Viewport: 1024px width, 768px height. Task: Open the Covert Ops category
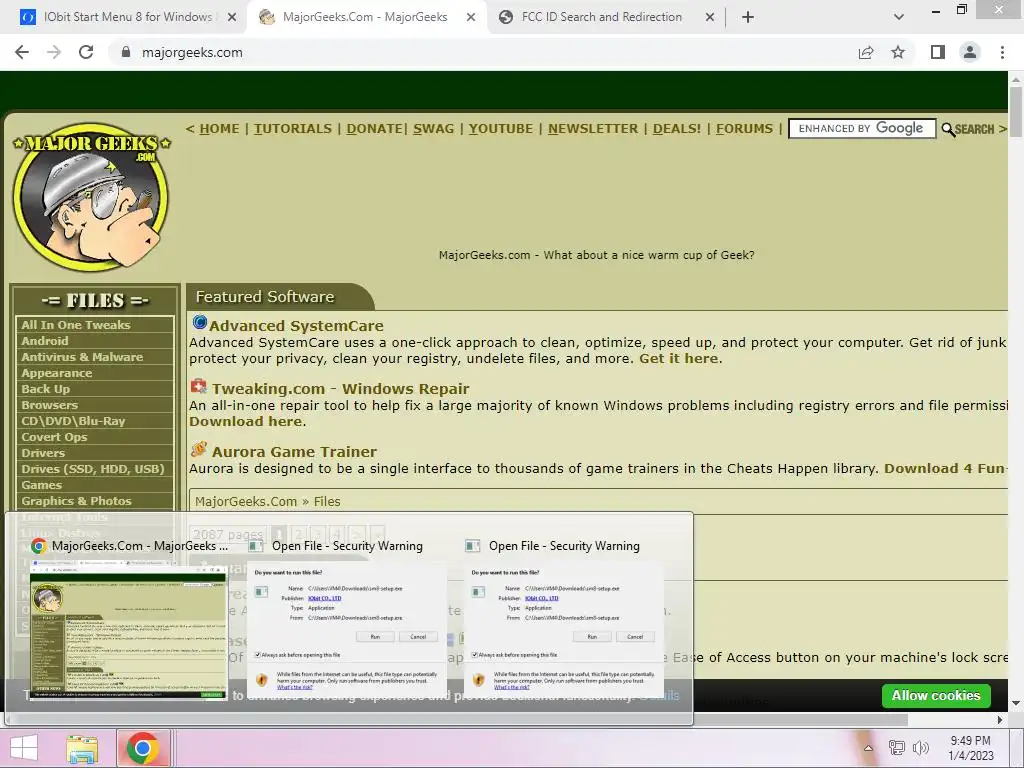(95, 437)
